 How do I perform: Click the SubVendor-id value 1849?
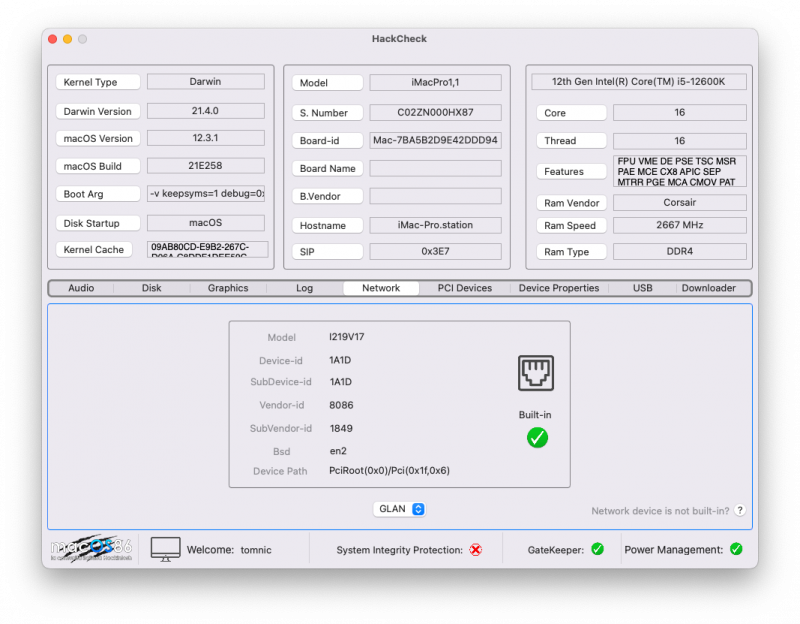pyautogui.click(x=341, y=428)
